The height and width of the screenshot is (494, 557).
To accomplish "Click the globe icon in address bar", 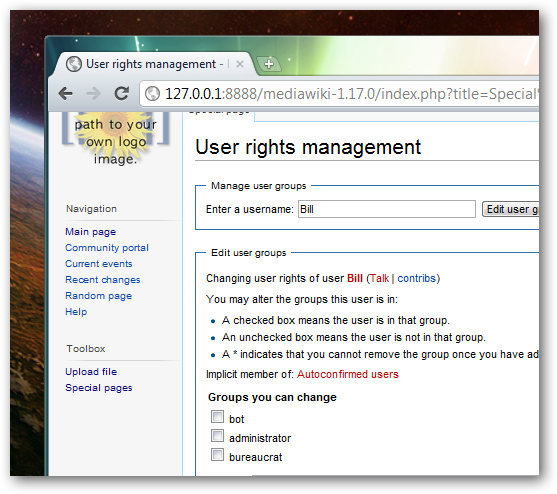I will (153, 94).
